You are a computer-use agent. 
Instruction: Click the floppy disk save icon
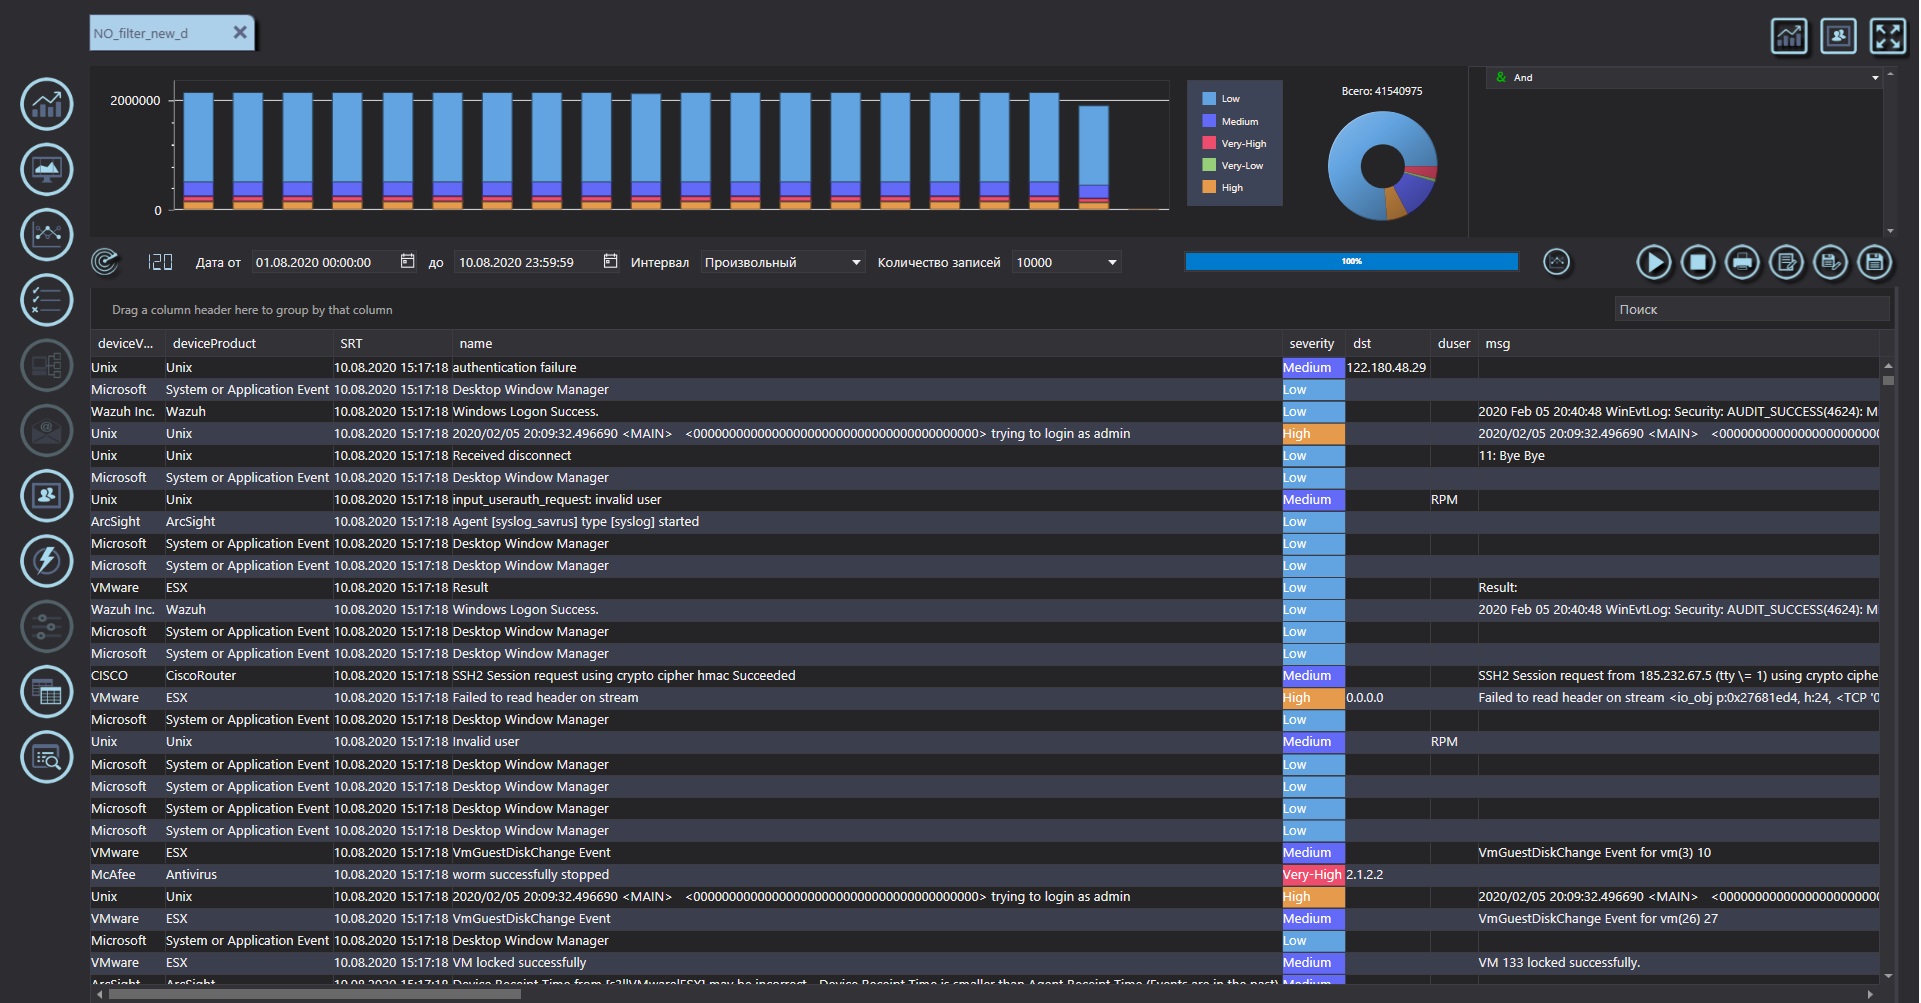pyautogui.click(x=1875, y=263)
